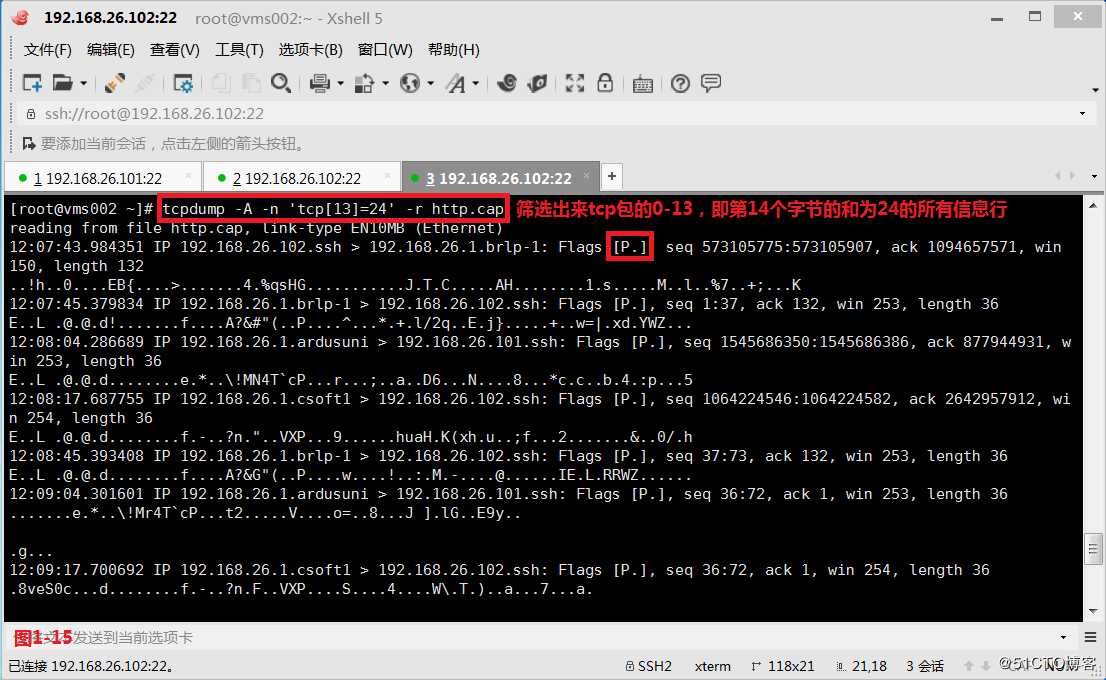Image resolution: width=1106 pixels, height=680 pixels.
Task: Open the tab list dropdown arrow
Action: tap(1094, 176)
